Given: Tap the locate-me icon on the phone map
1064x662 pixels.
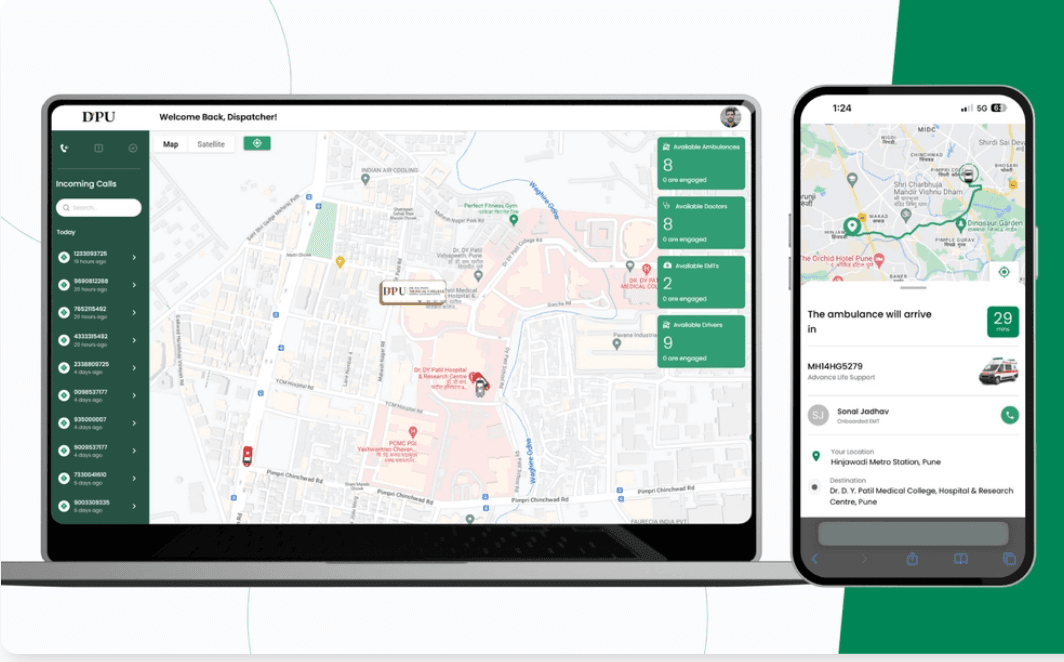Looking at the screenshot, I should 1004,272.
